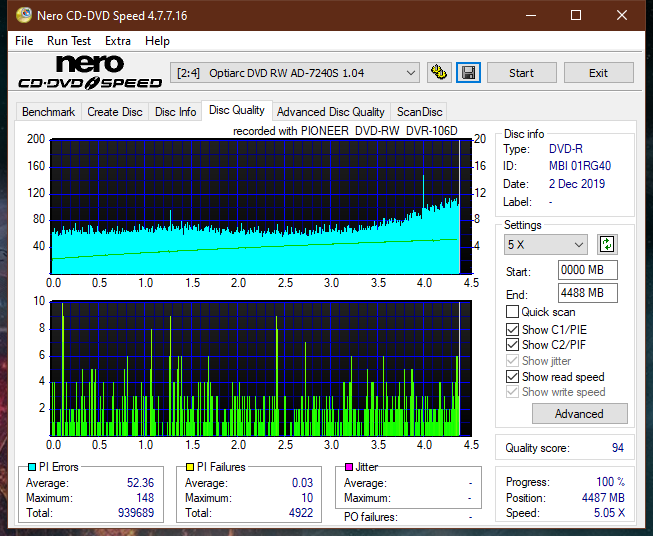Minimize the Nero CD-DVD Speed window

[x=531, y=15]
